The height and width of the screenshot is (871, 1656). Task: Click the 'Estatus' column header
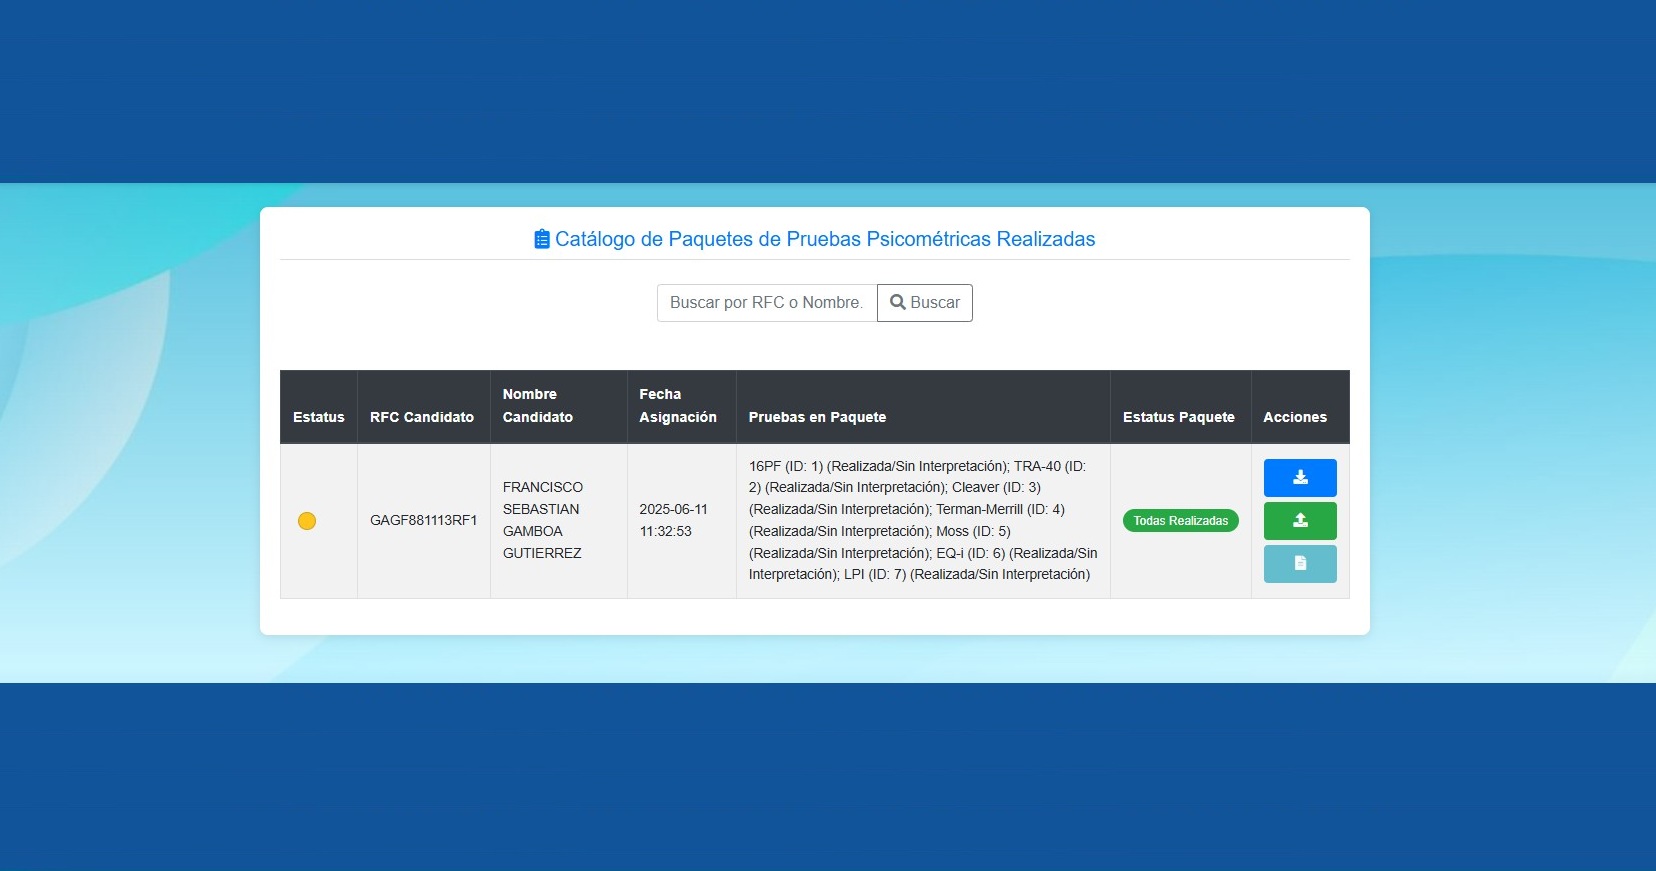[x=318, y=417]
